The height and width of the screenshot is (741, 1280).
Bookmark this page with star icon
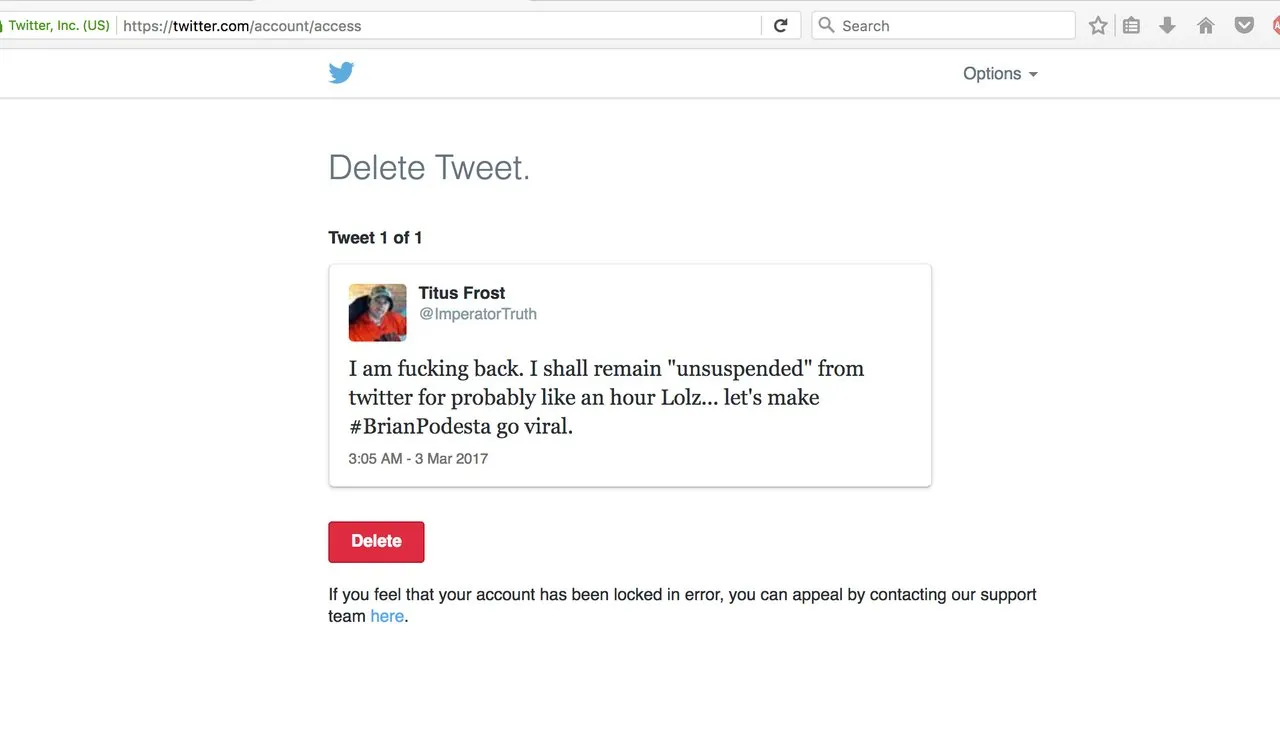1098,26
